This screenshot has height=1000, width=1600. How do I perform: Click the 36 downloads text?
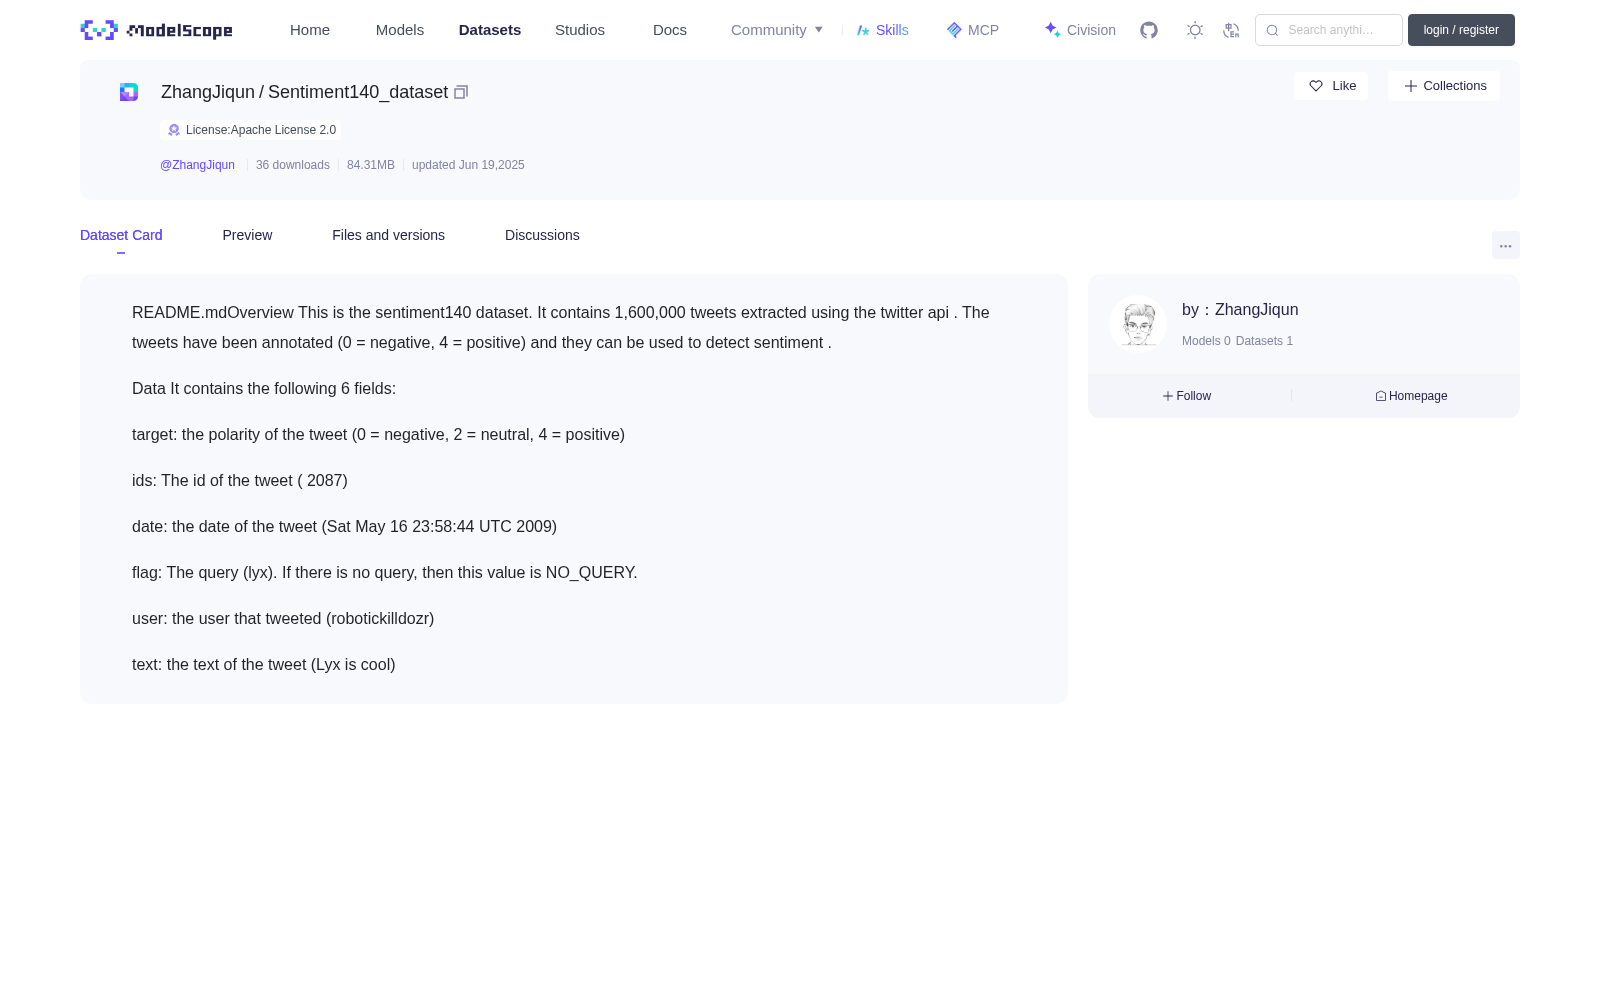click(293, 165)
